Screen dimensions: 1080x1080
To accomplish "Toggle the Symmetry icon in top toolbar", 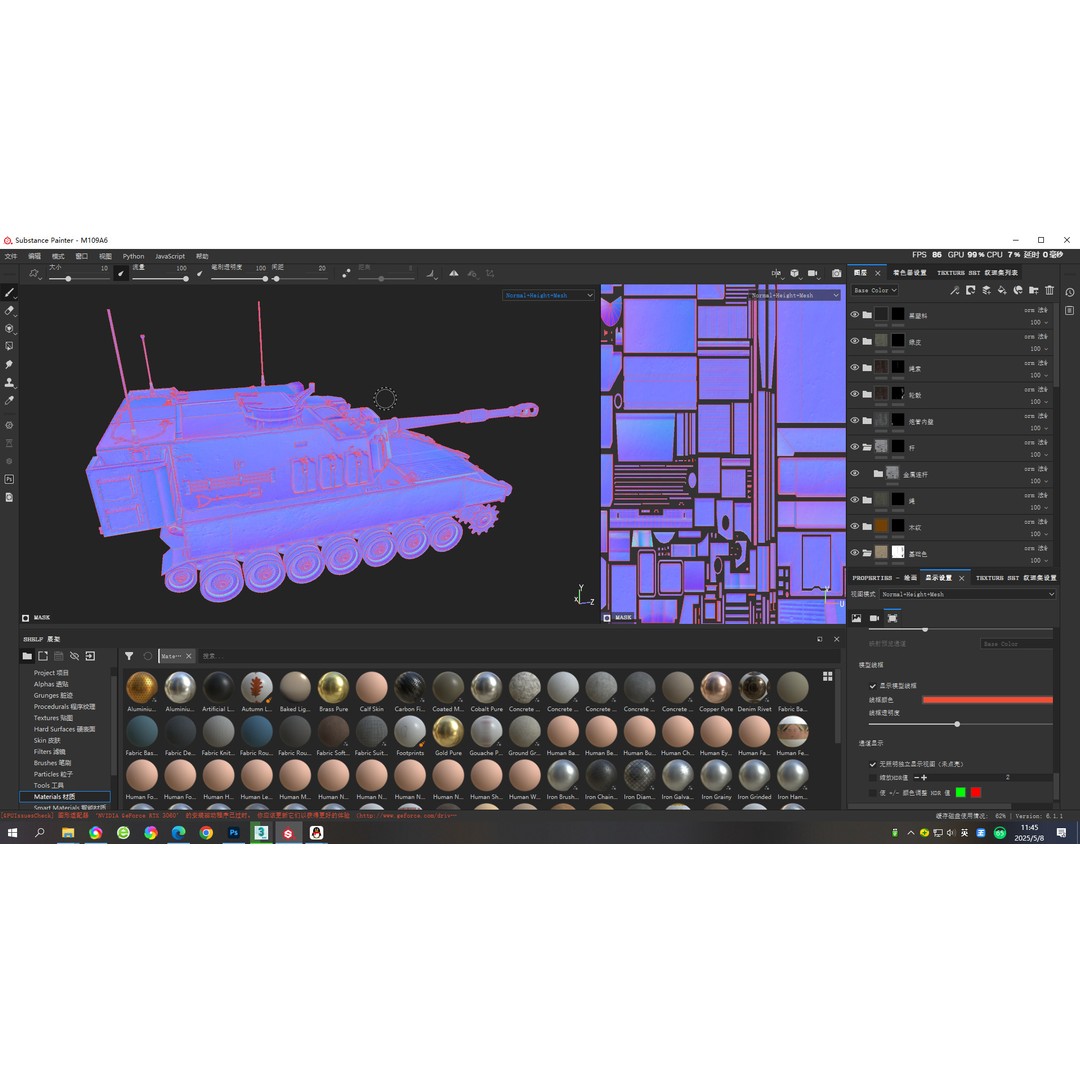I will pos(453,273).
